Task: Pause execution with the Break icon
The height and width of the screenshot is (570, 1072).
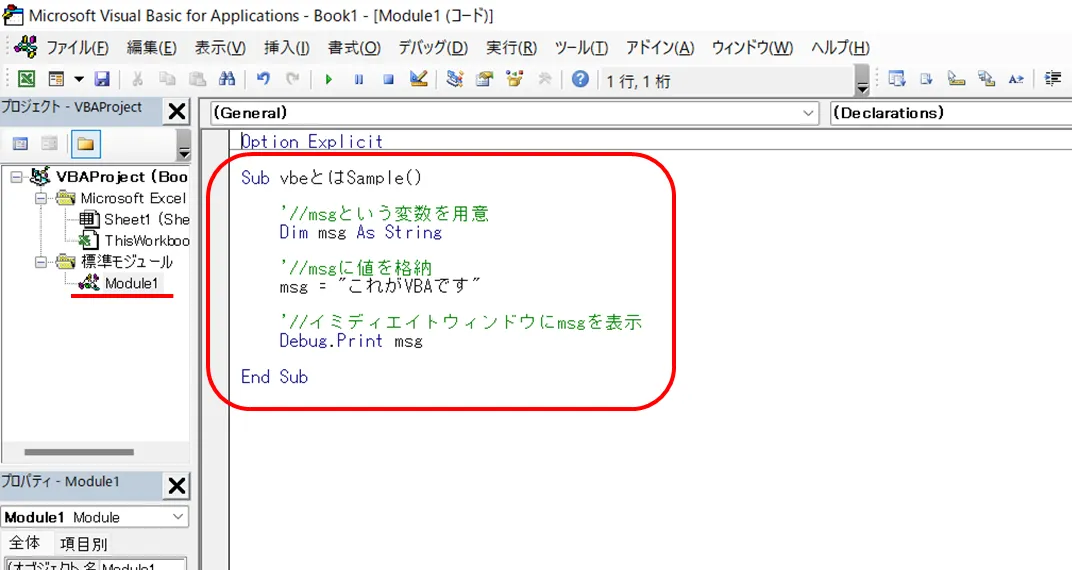Action: tap(358, 79)
